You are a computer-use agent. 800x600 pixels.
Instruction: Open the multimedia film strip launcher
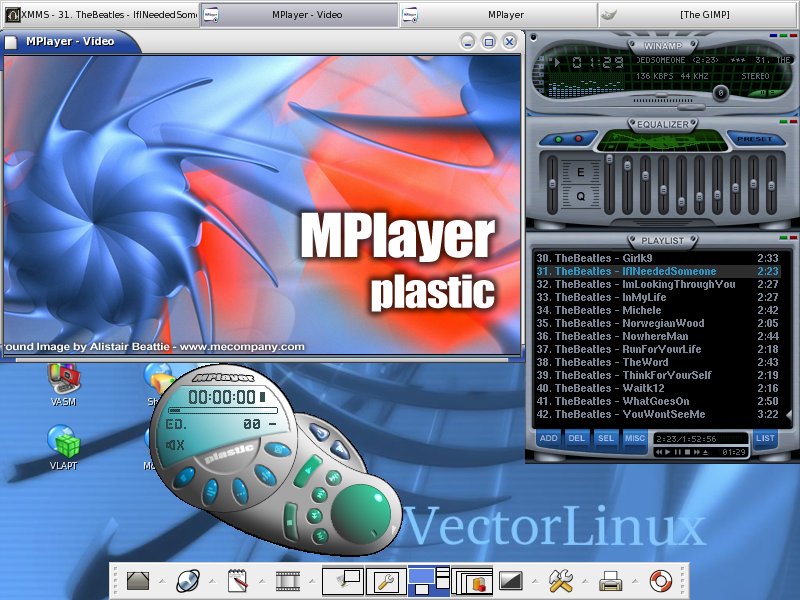pyautogui.click(x=289, y=579)
